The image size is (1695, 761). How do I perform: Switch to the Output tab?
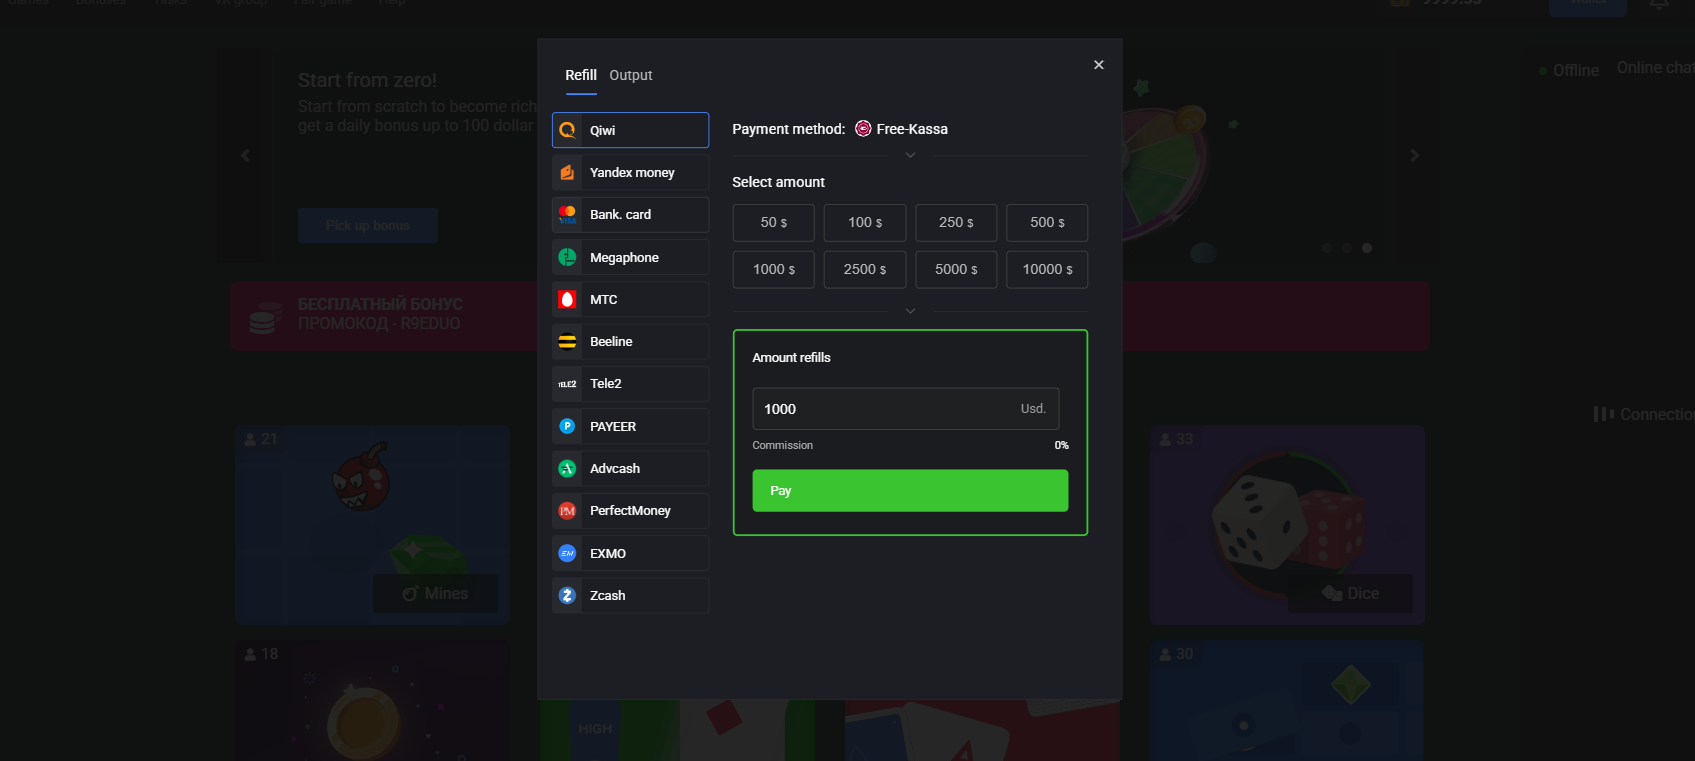coord(630,76)
